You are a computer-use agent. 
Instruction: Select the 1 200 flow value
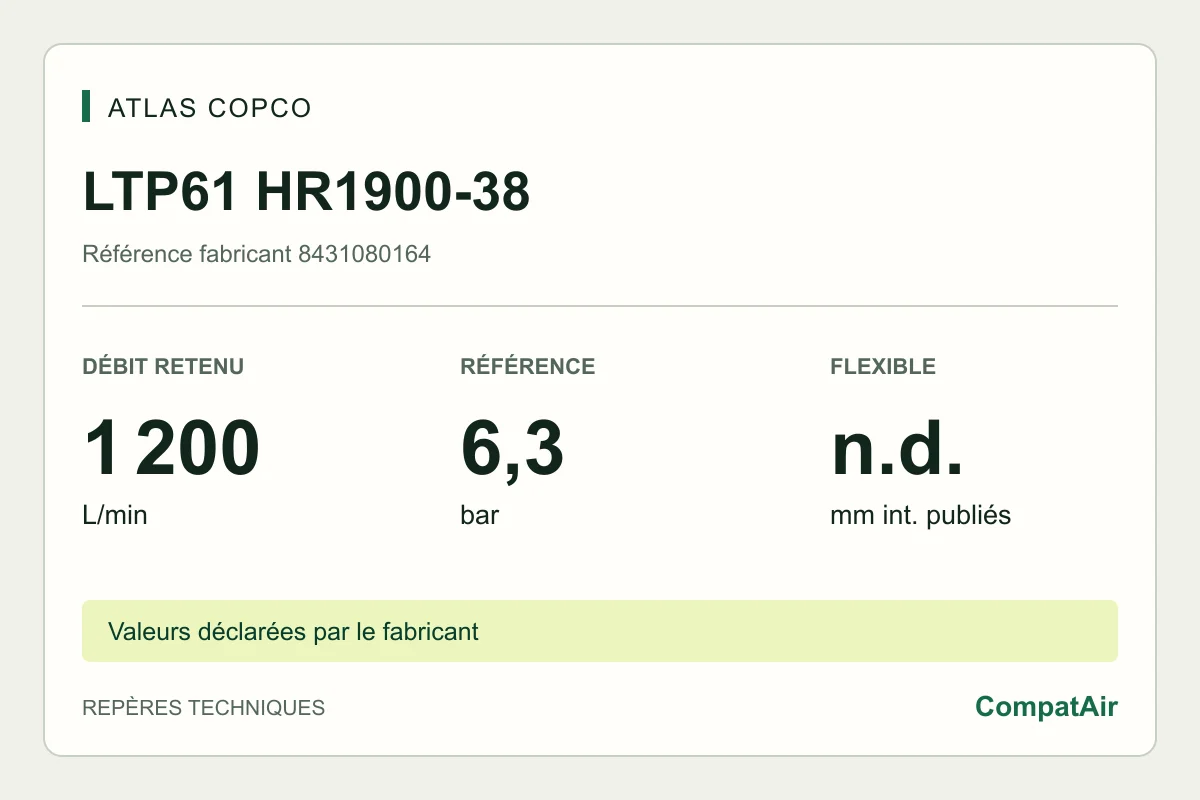click(x=171, y=449)
